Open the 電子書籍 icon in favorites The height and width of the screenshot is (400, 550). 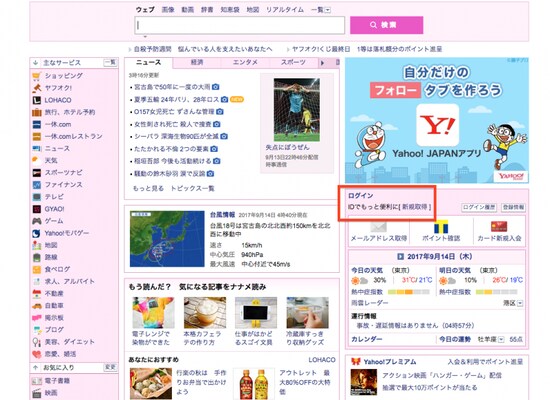pyautogui.click(x=36, y=381)
